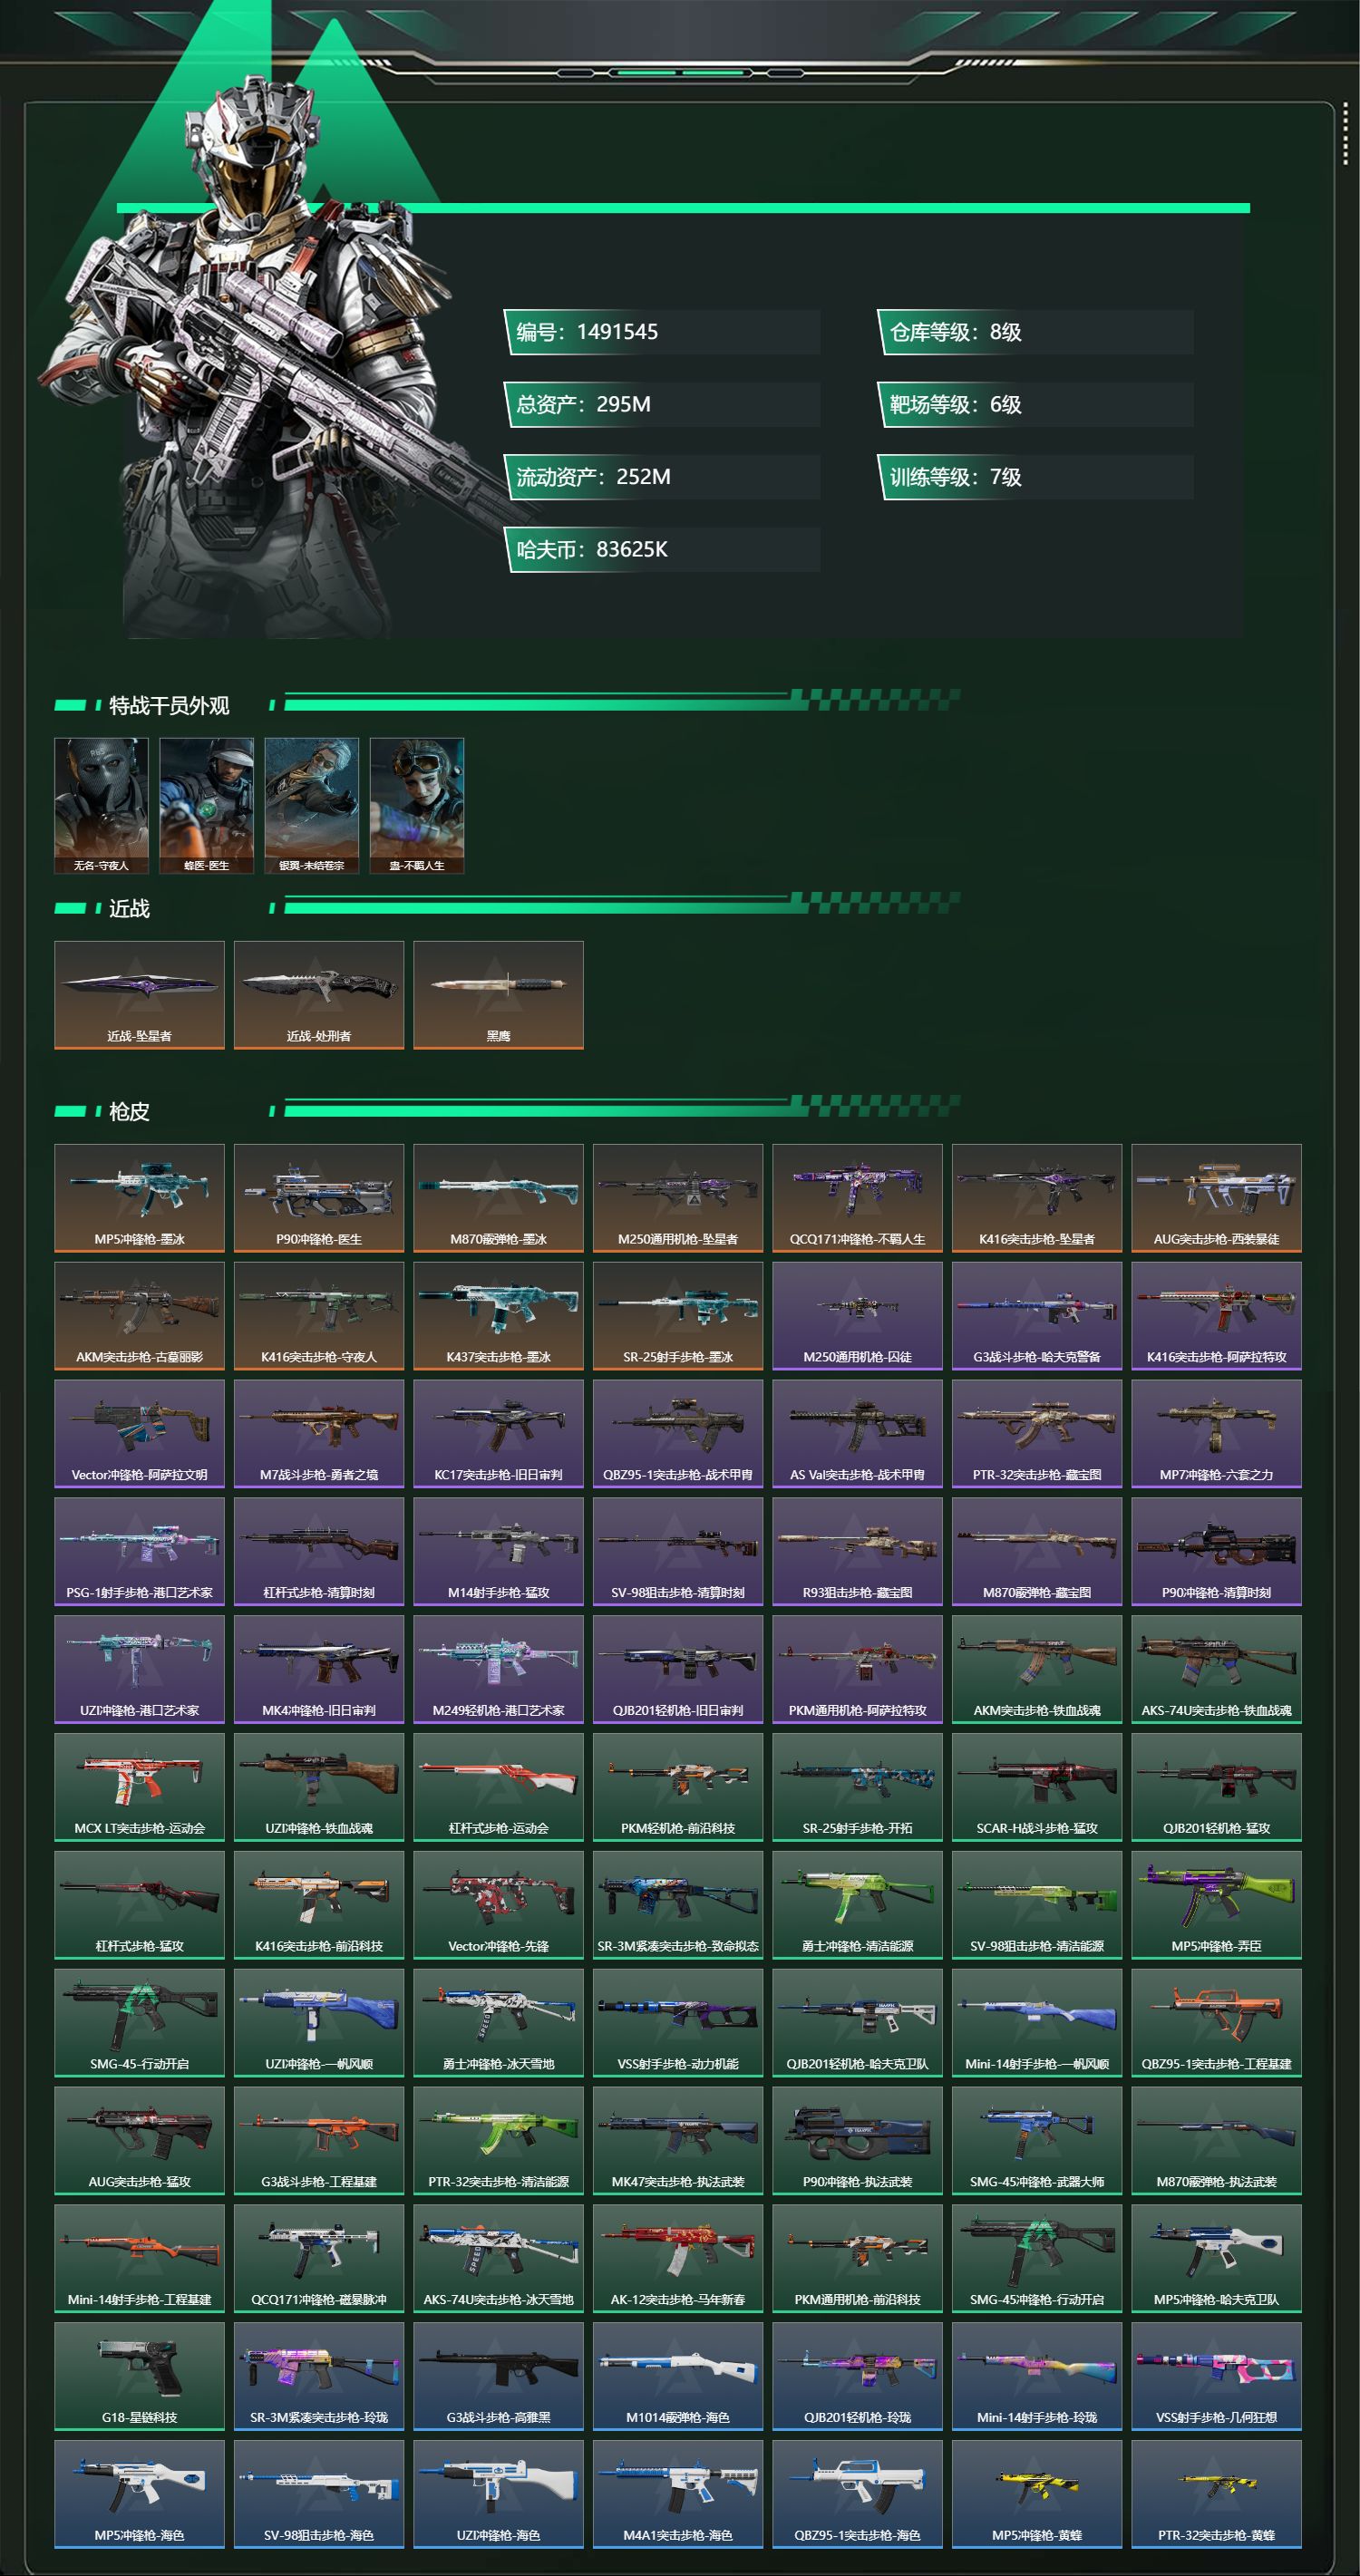Select the 无名-守夜人 operator skin portrait
Viewport: 1360px width, 2576px height.
click(101, 805)
